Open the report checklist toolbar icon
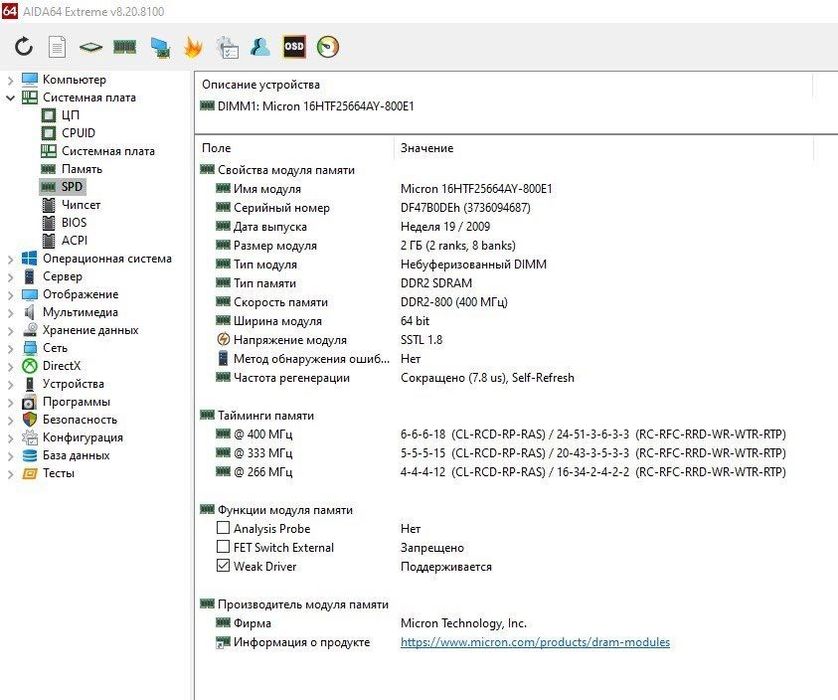This screenshot has height=700, width=838. (227, 48)
